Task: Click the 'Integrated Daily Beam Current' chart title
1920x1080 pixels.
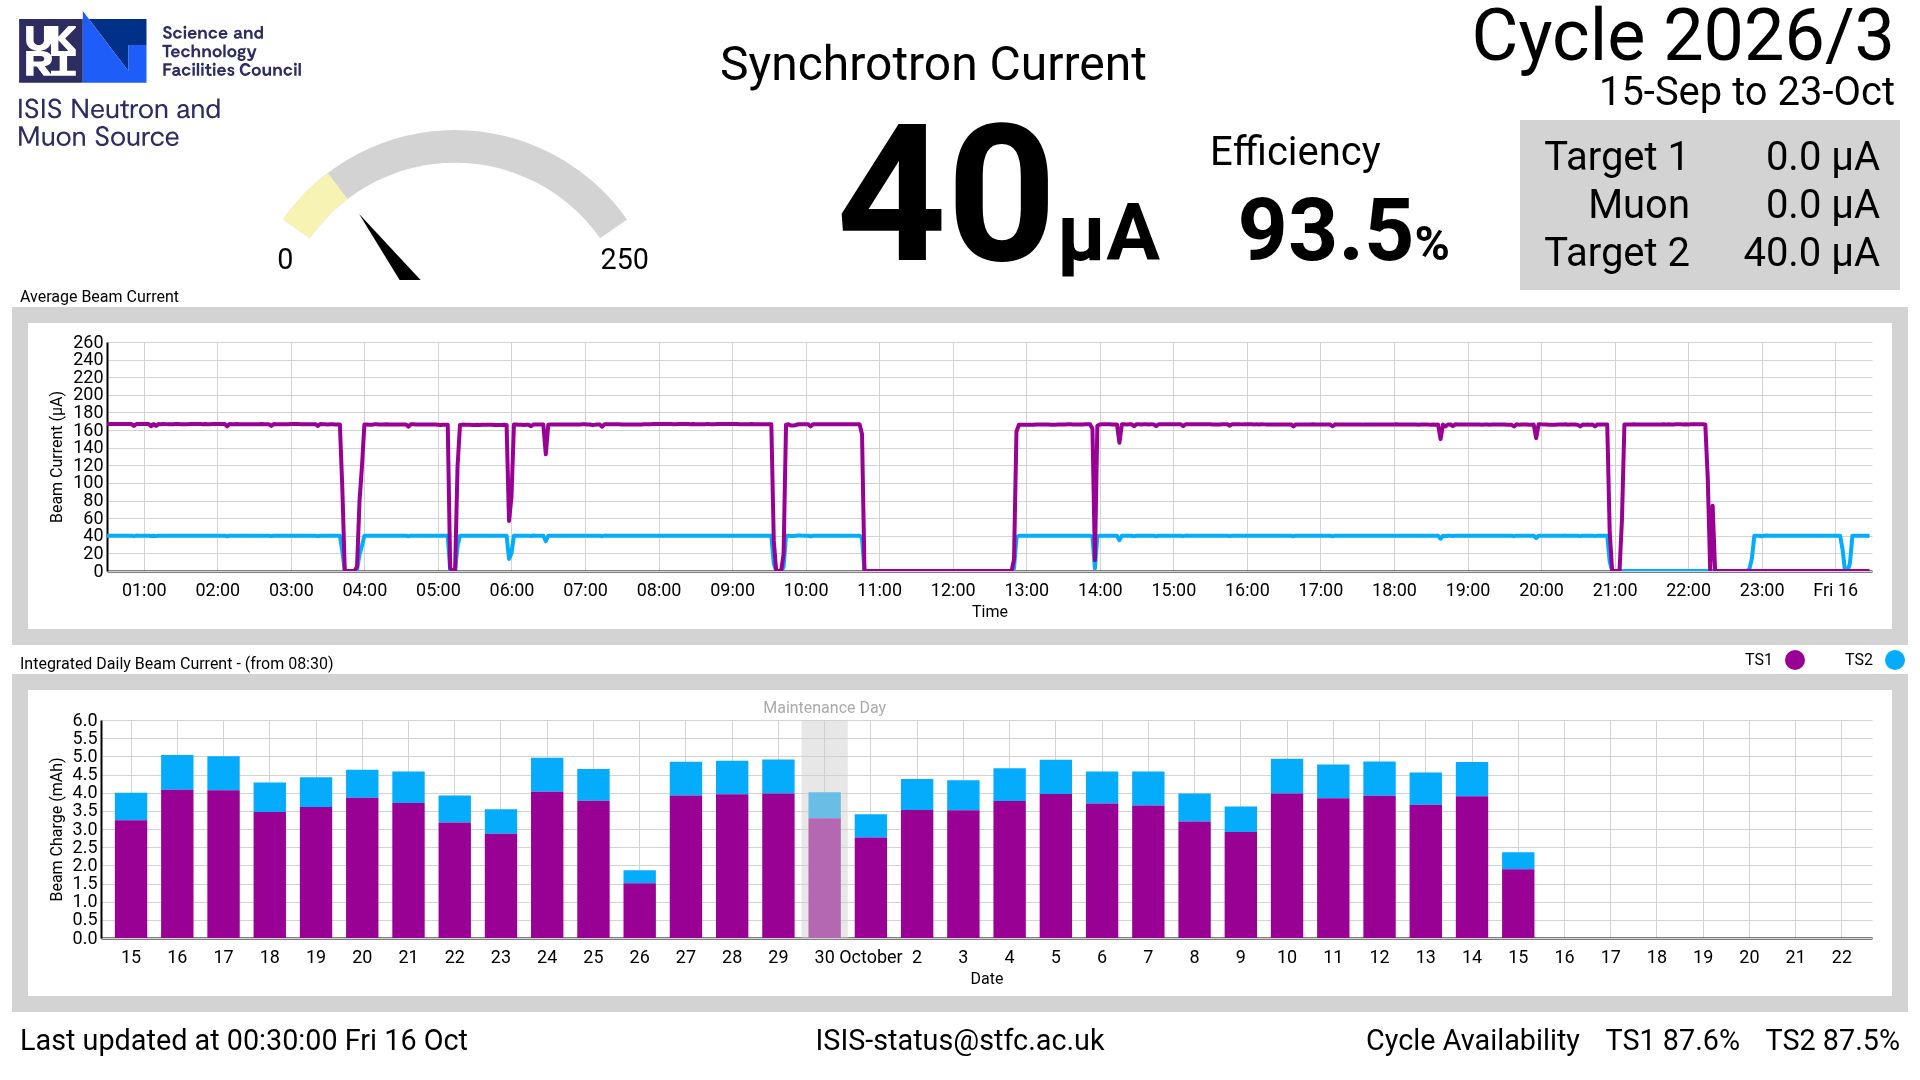Action: click(176, 664)
